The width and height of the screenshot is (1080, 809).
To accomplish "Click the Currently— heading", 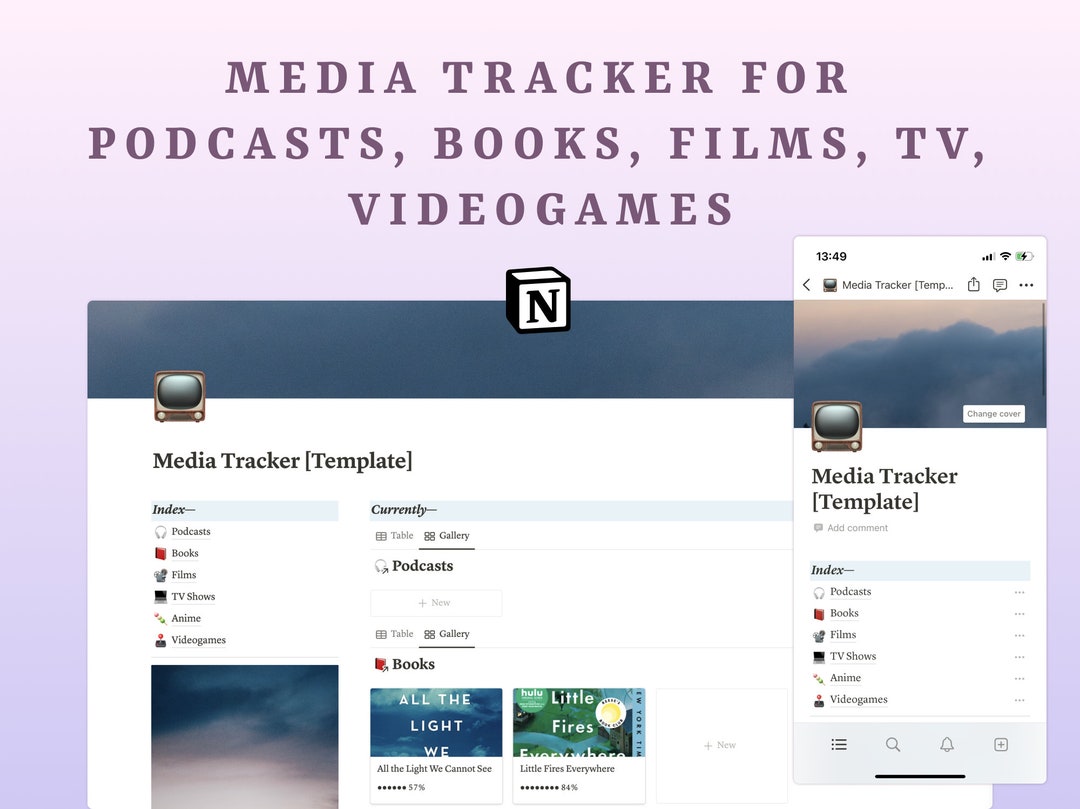I will 404,510.
